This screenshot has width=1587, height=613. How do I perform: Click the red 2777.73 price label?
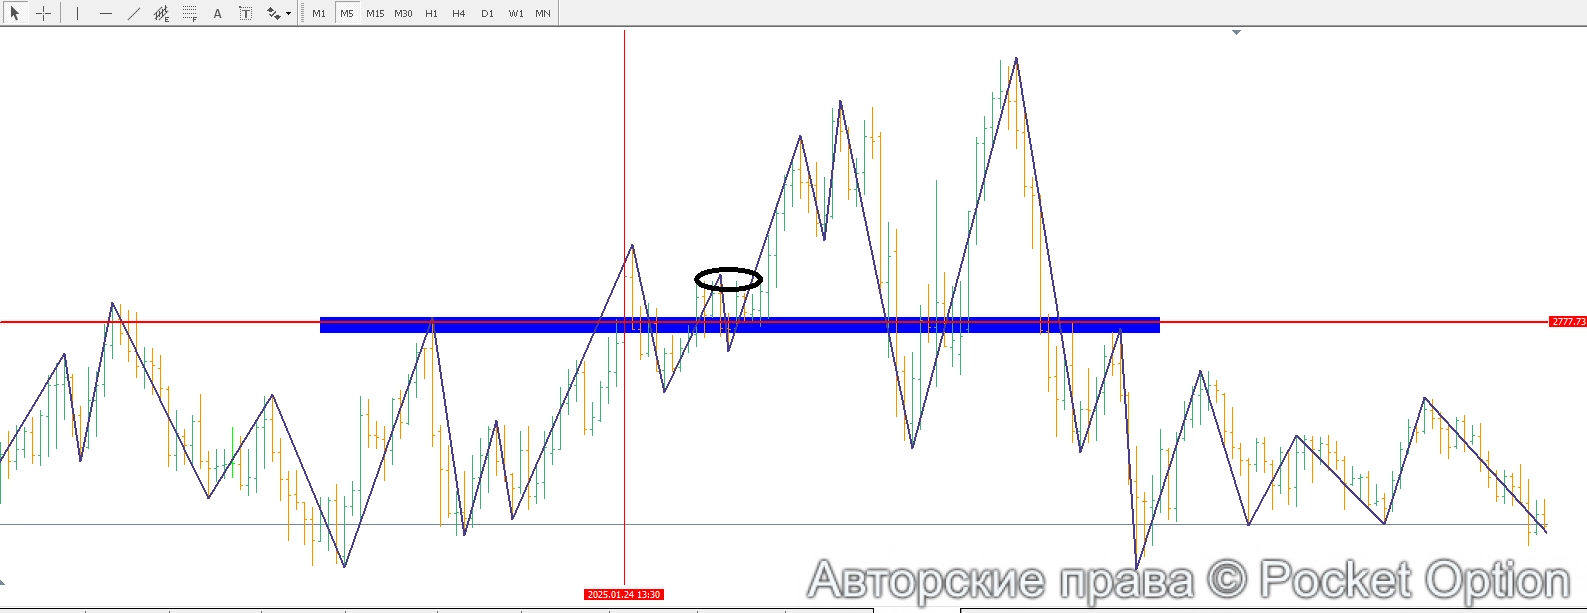1567,322
